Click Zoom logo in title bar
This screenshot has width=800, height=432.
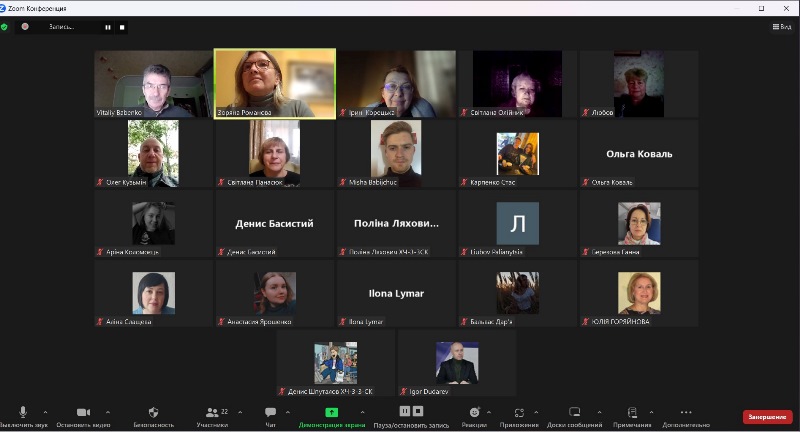coord(3,8)
